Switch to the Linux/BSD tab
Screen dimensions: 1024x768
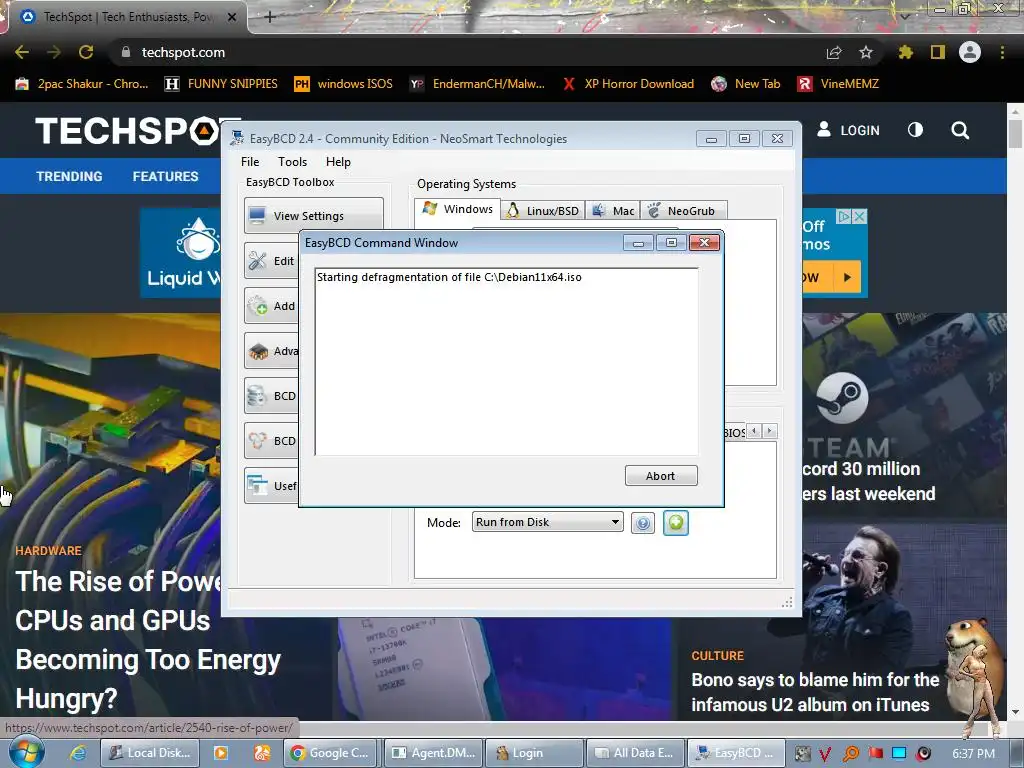(x=543, y=210)
